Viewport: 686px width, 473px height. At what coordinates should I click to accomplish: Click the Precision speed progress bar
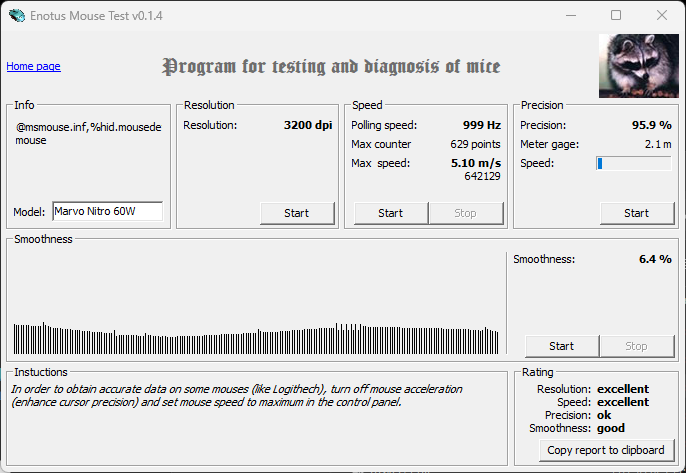pos(633,163)
